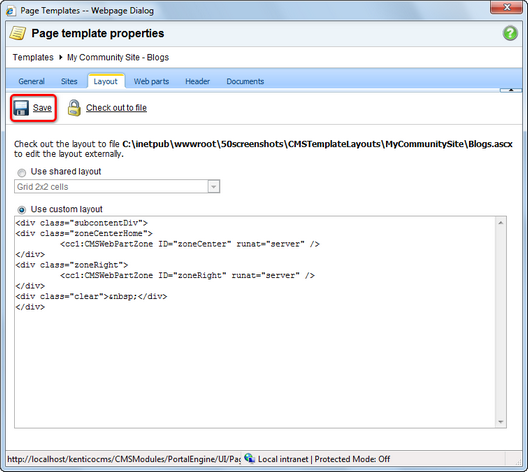Click the subcontentDiv opening div line

tap(81, 223)
